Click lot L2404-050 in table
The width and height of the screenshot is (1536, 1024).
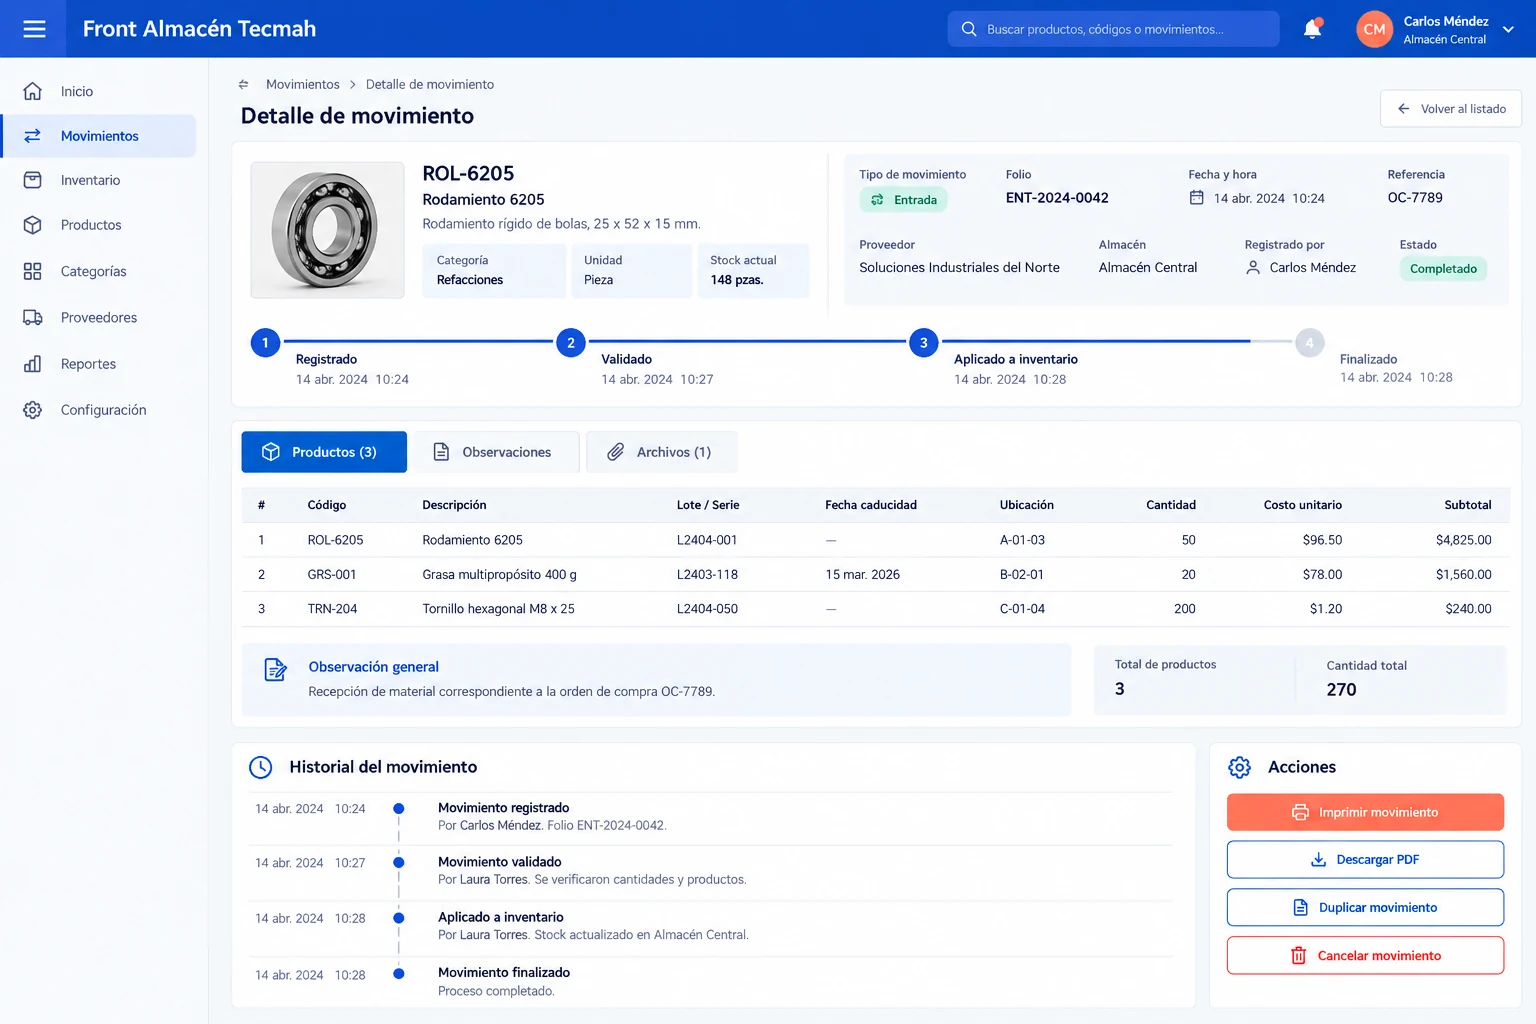pyautogui.click(x=707, y=609)
